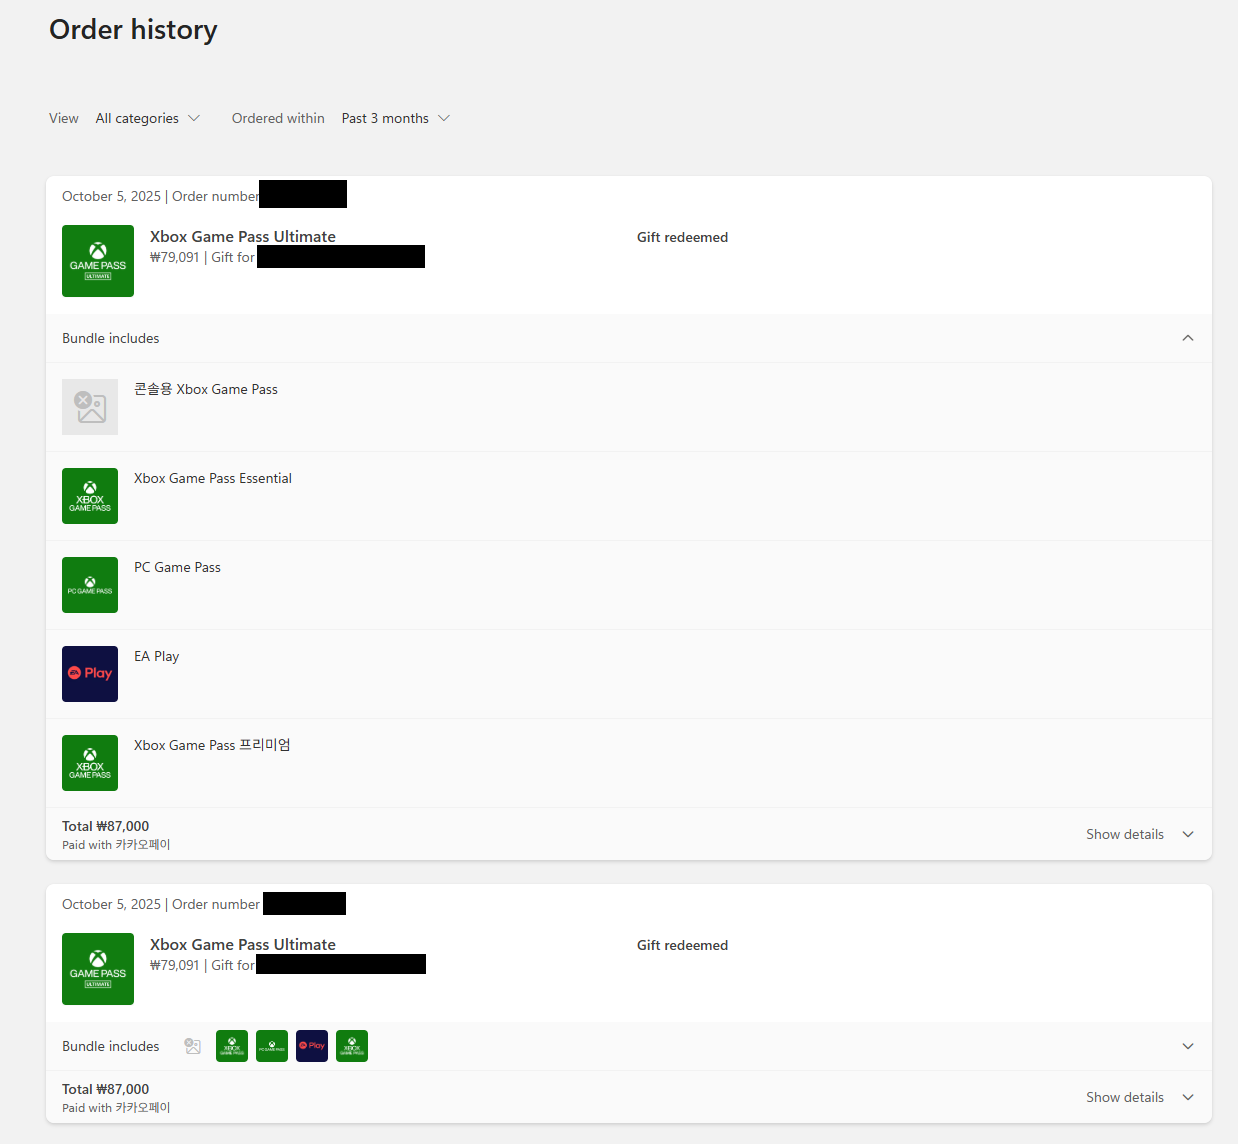Open the first order's Game Pass Ultimate icon
Image resolution: width=1238 pixels, height=1144 pixels.
point(98,261)
